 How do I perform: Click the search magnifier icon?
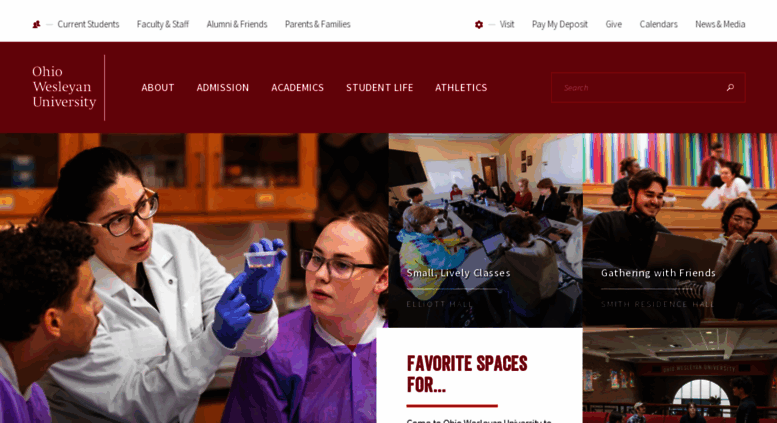click(x=730, y=88)
